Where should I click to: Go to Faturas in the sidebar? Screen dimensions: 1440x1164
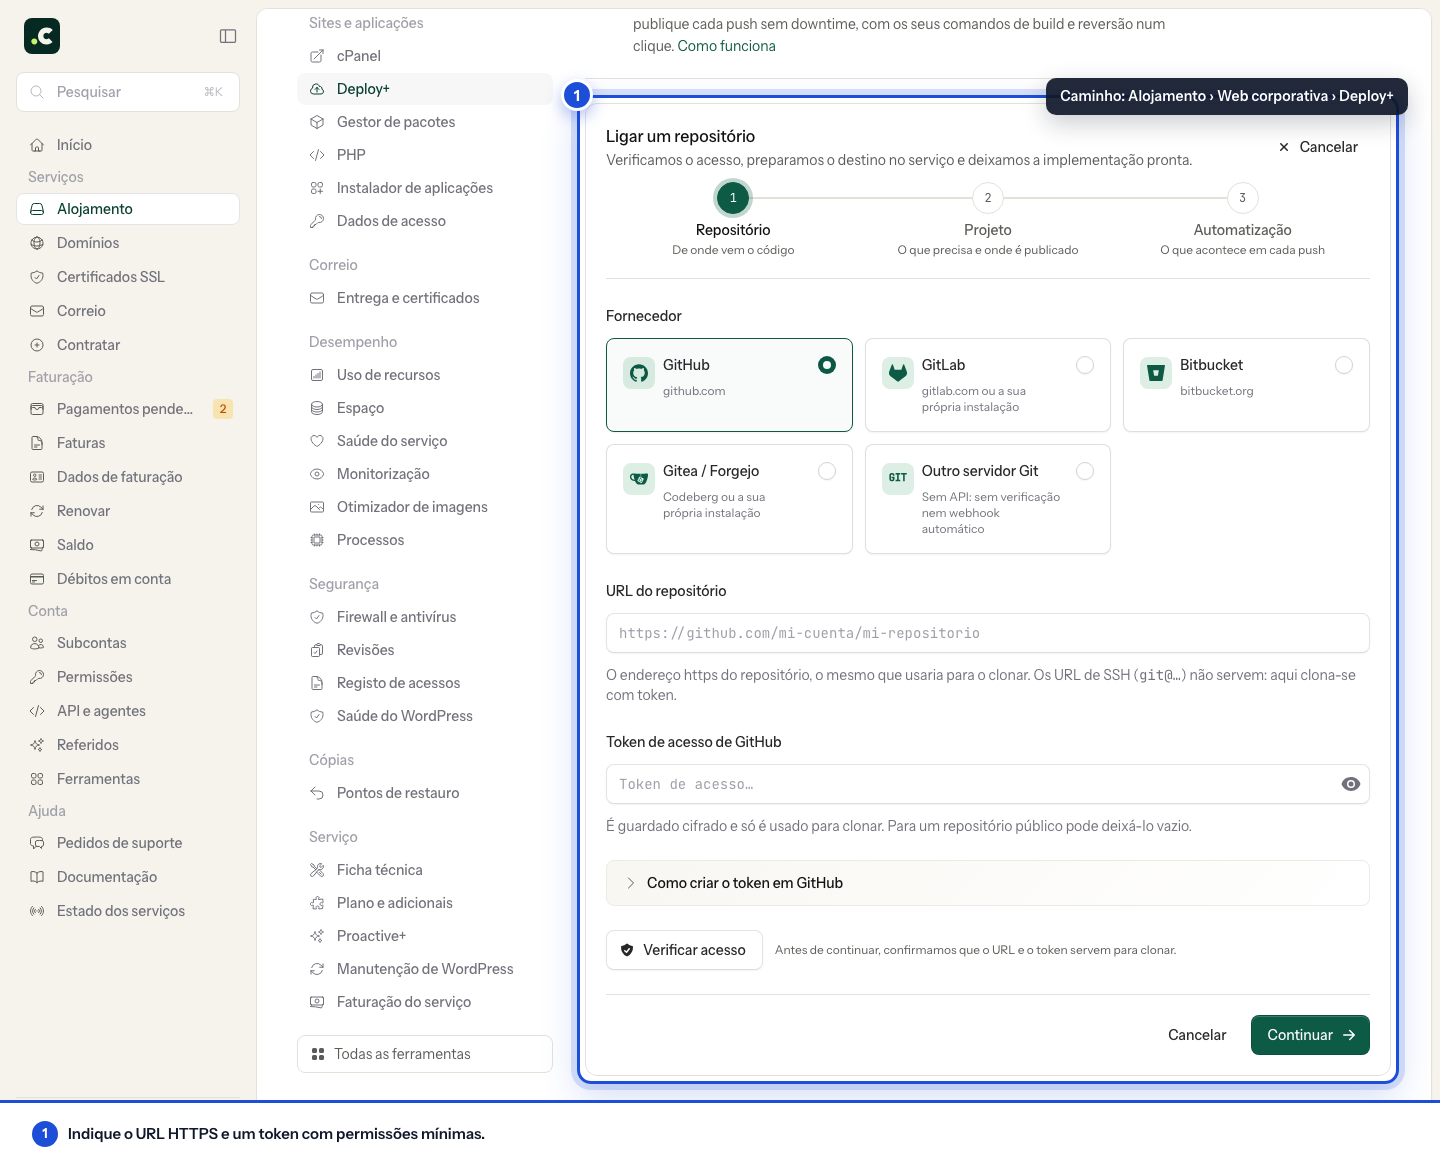pos(128,443)
